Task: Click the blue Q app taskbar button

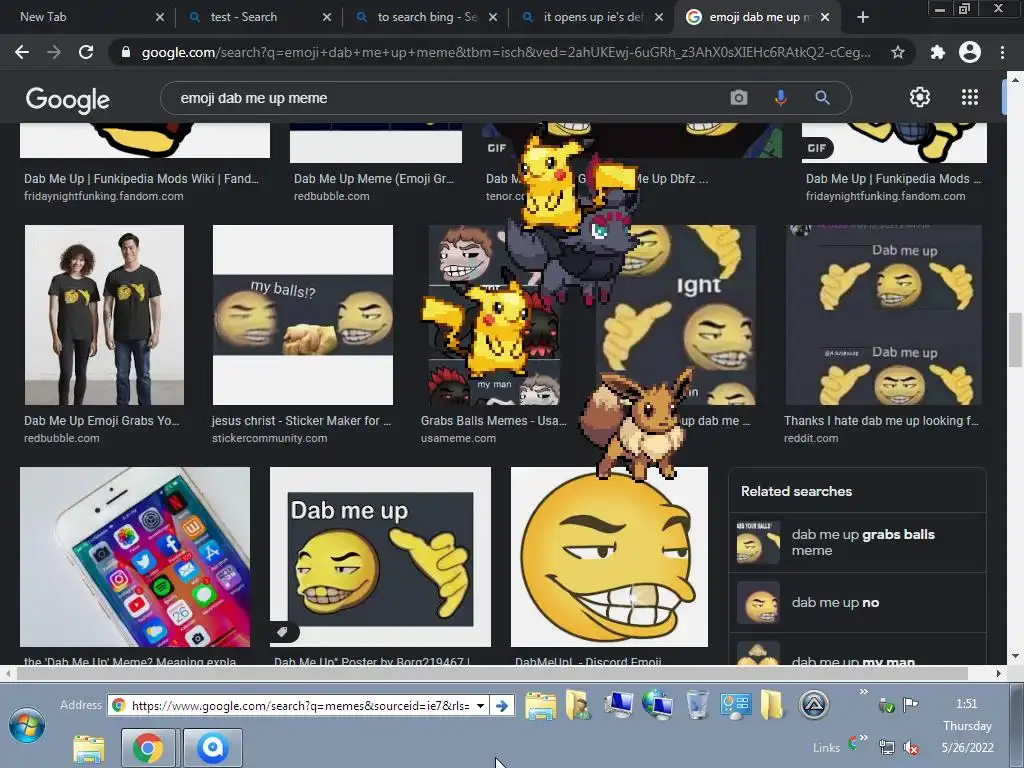Action: (213, 748)
